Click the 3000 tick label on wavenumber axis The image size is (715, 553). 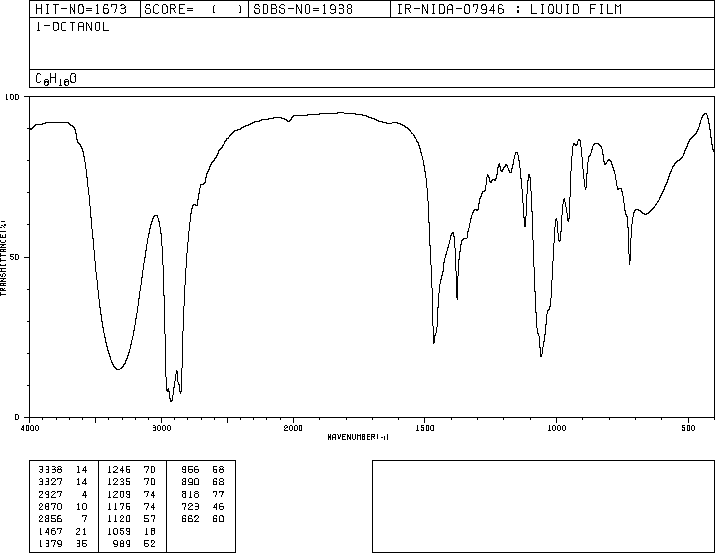point(161,428)
